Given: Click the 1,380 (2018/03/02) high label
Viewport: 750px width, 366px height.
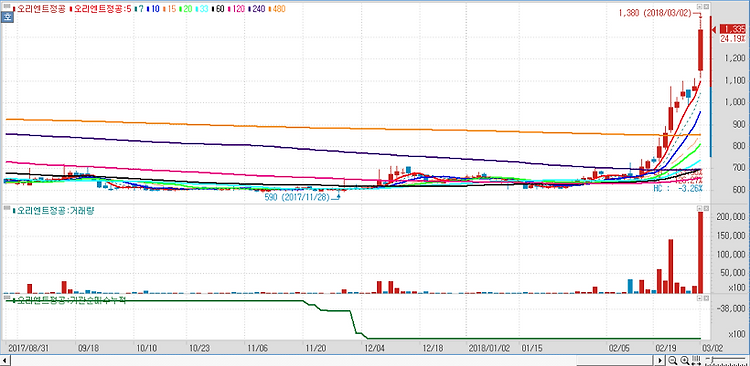Looking at the screenshot, I should click(654, 14).
